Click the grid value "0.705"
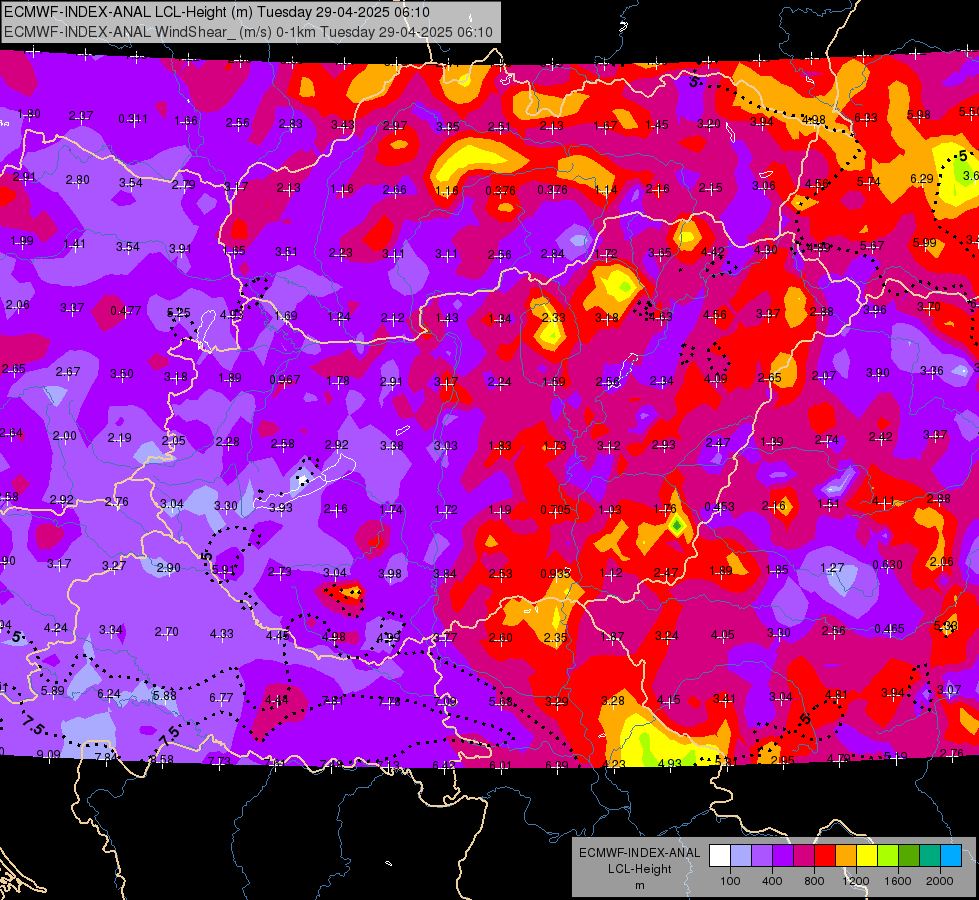Image resolution: width=979 pixels, height=900 pixels. pos(556,509)
